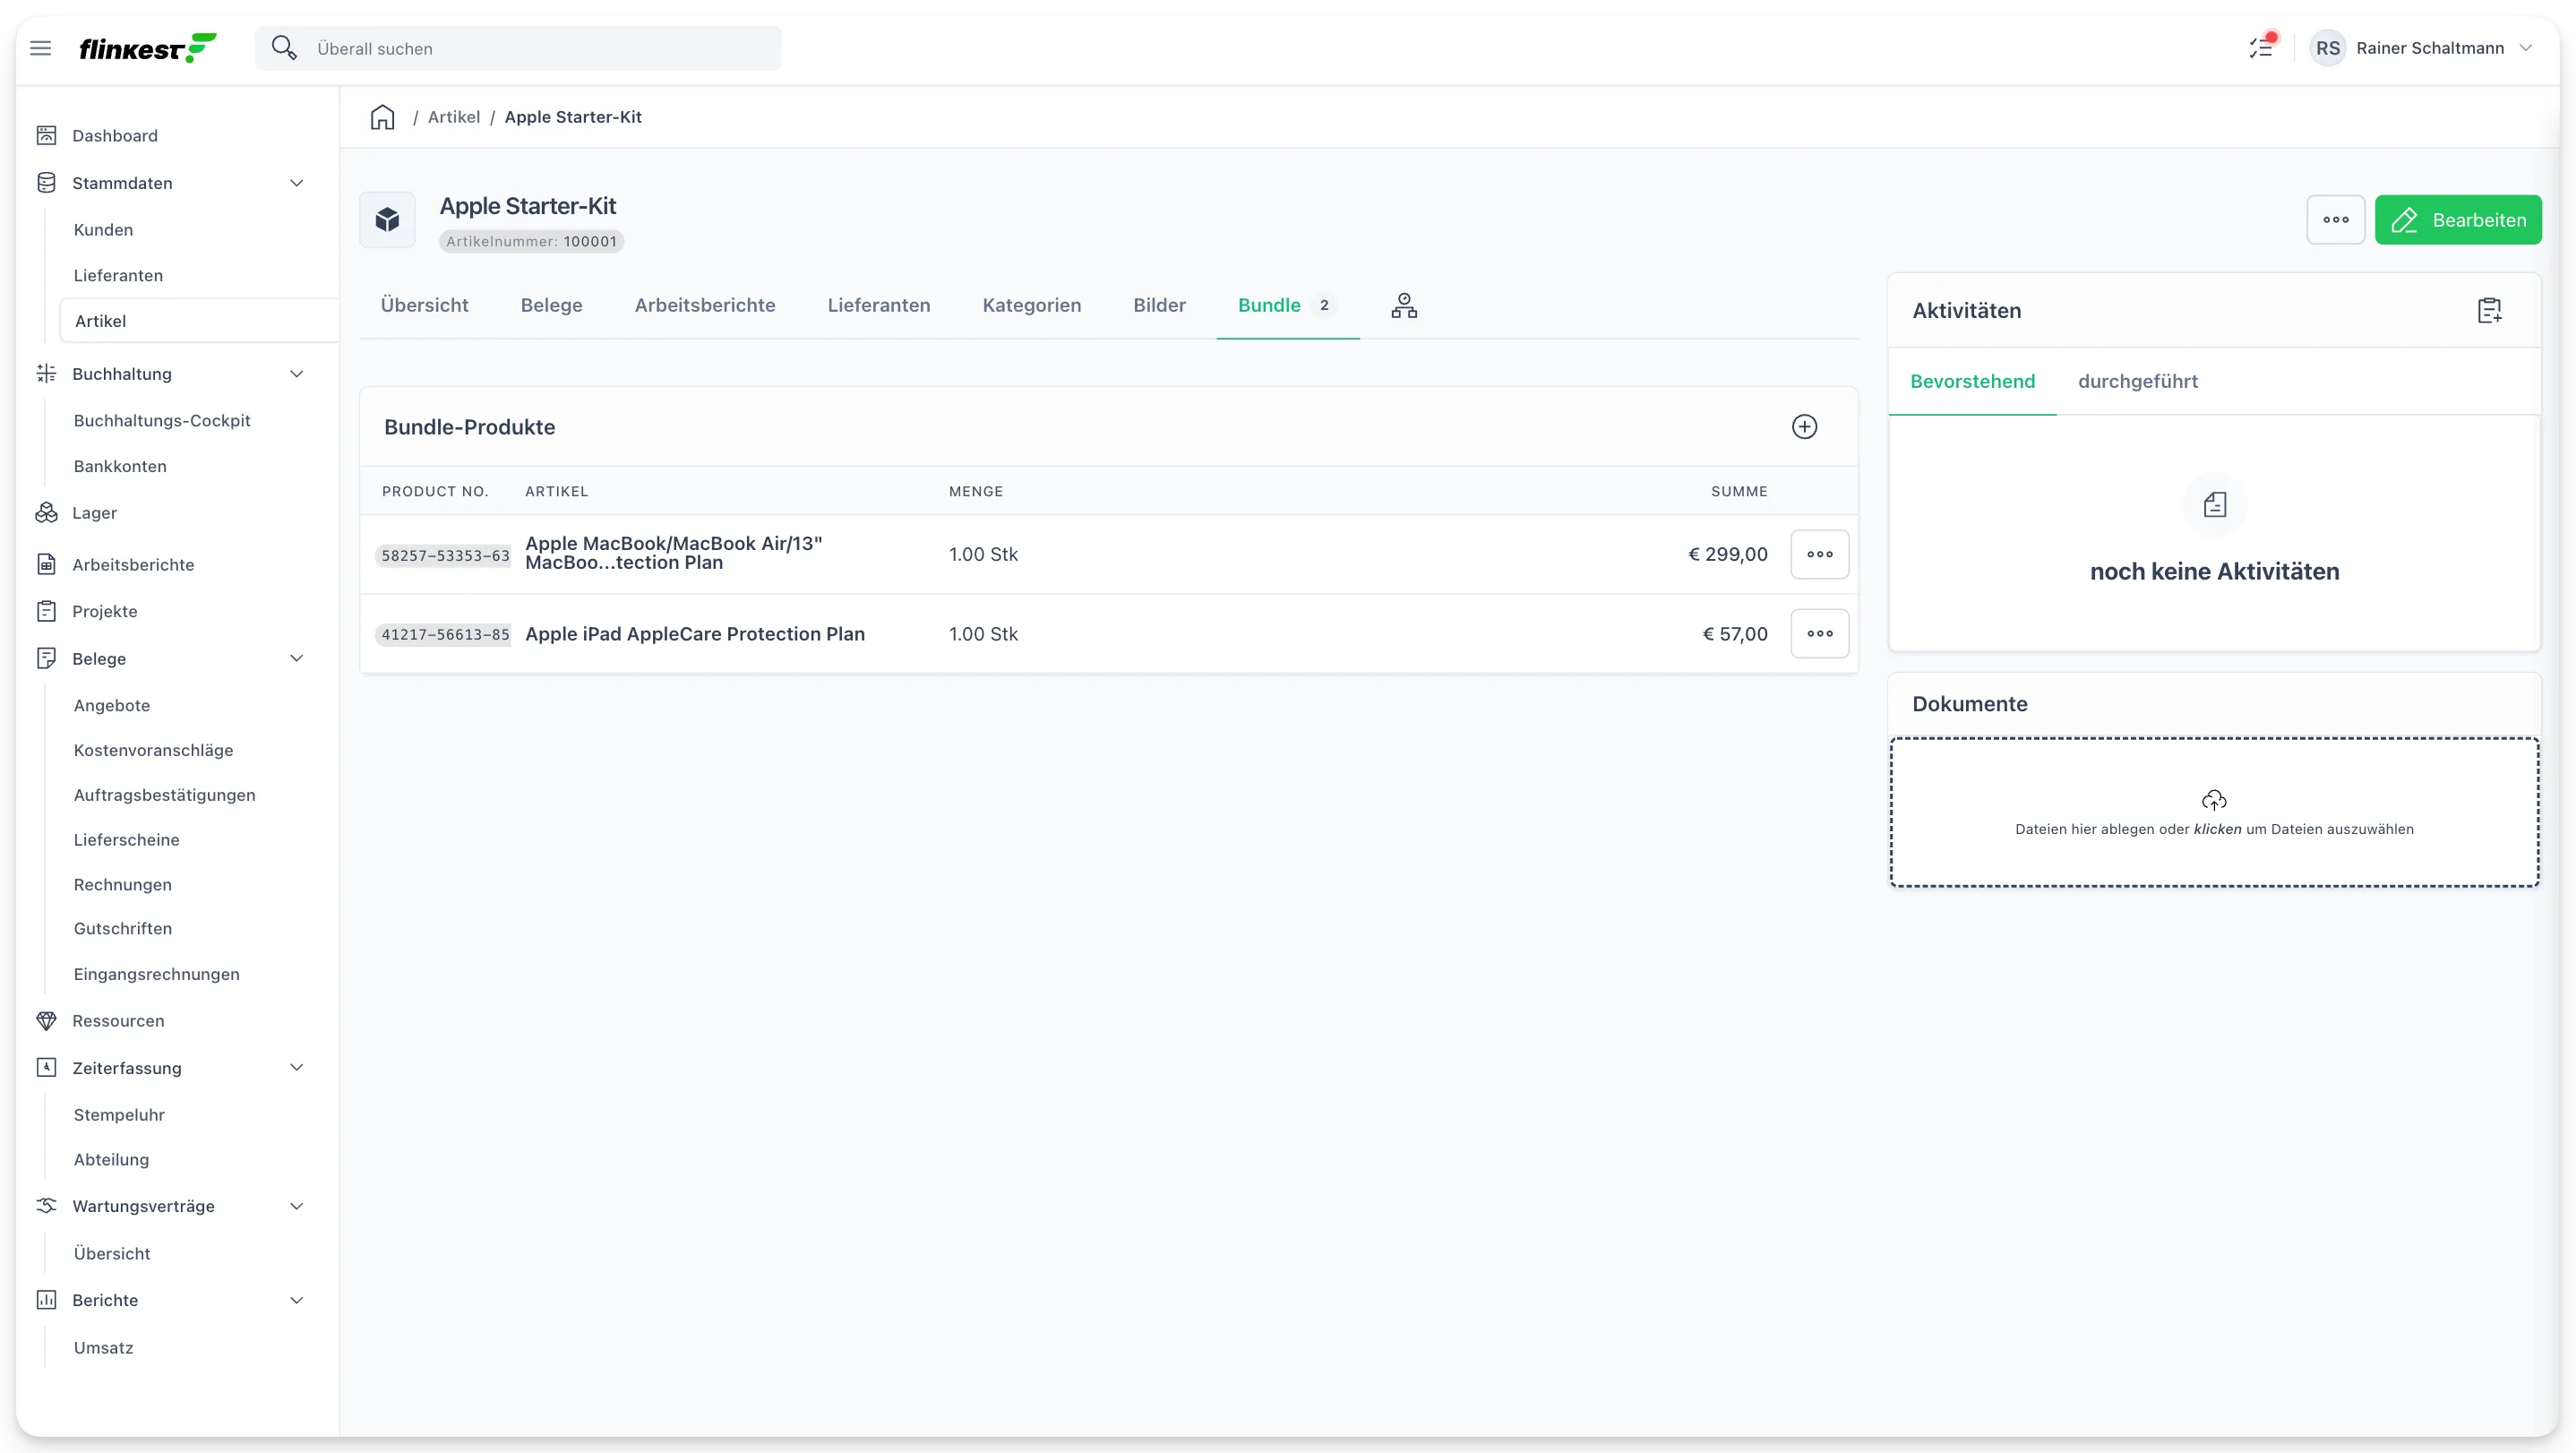Switch to the article Arbeitsberichte tab

[705, 305]
